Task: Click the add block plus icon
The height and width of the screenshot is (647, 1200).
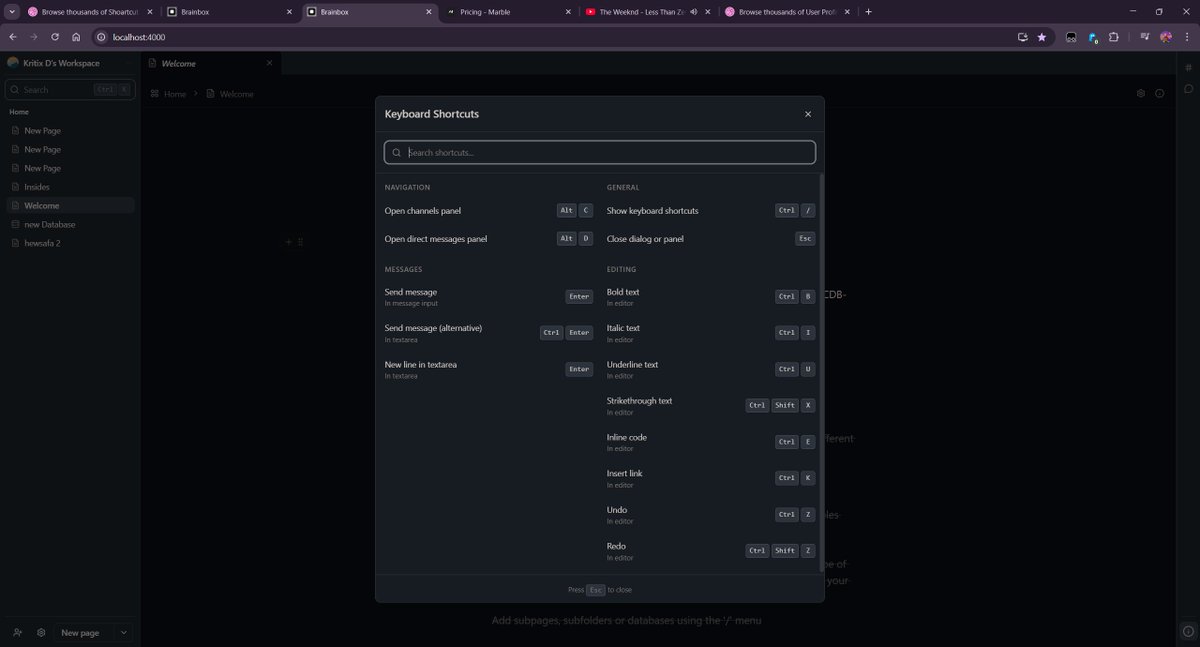Action: point(288,242)
